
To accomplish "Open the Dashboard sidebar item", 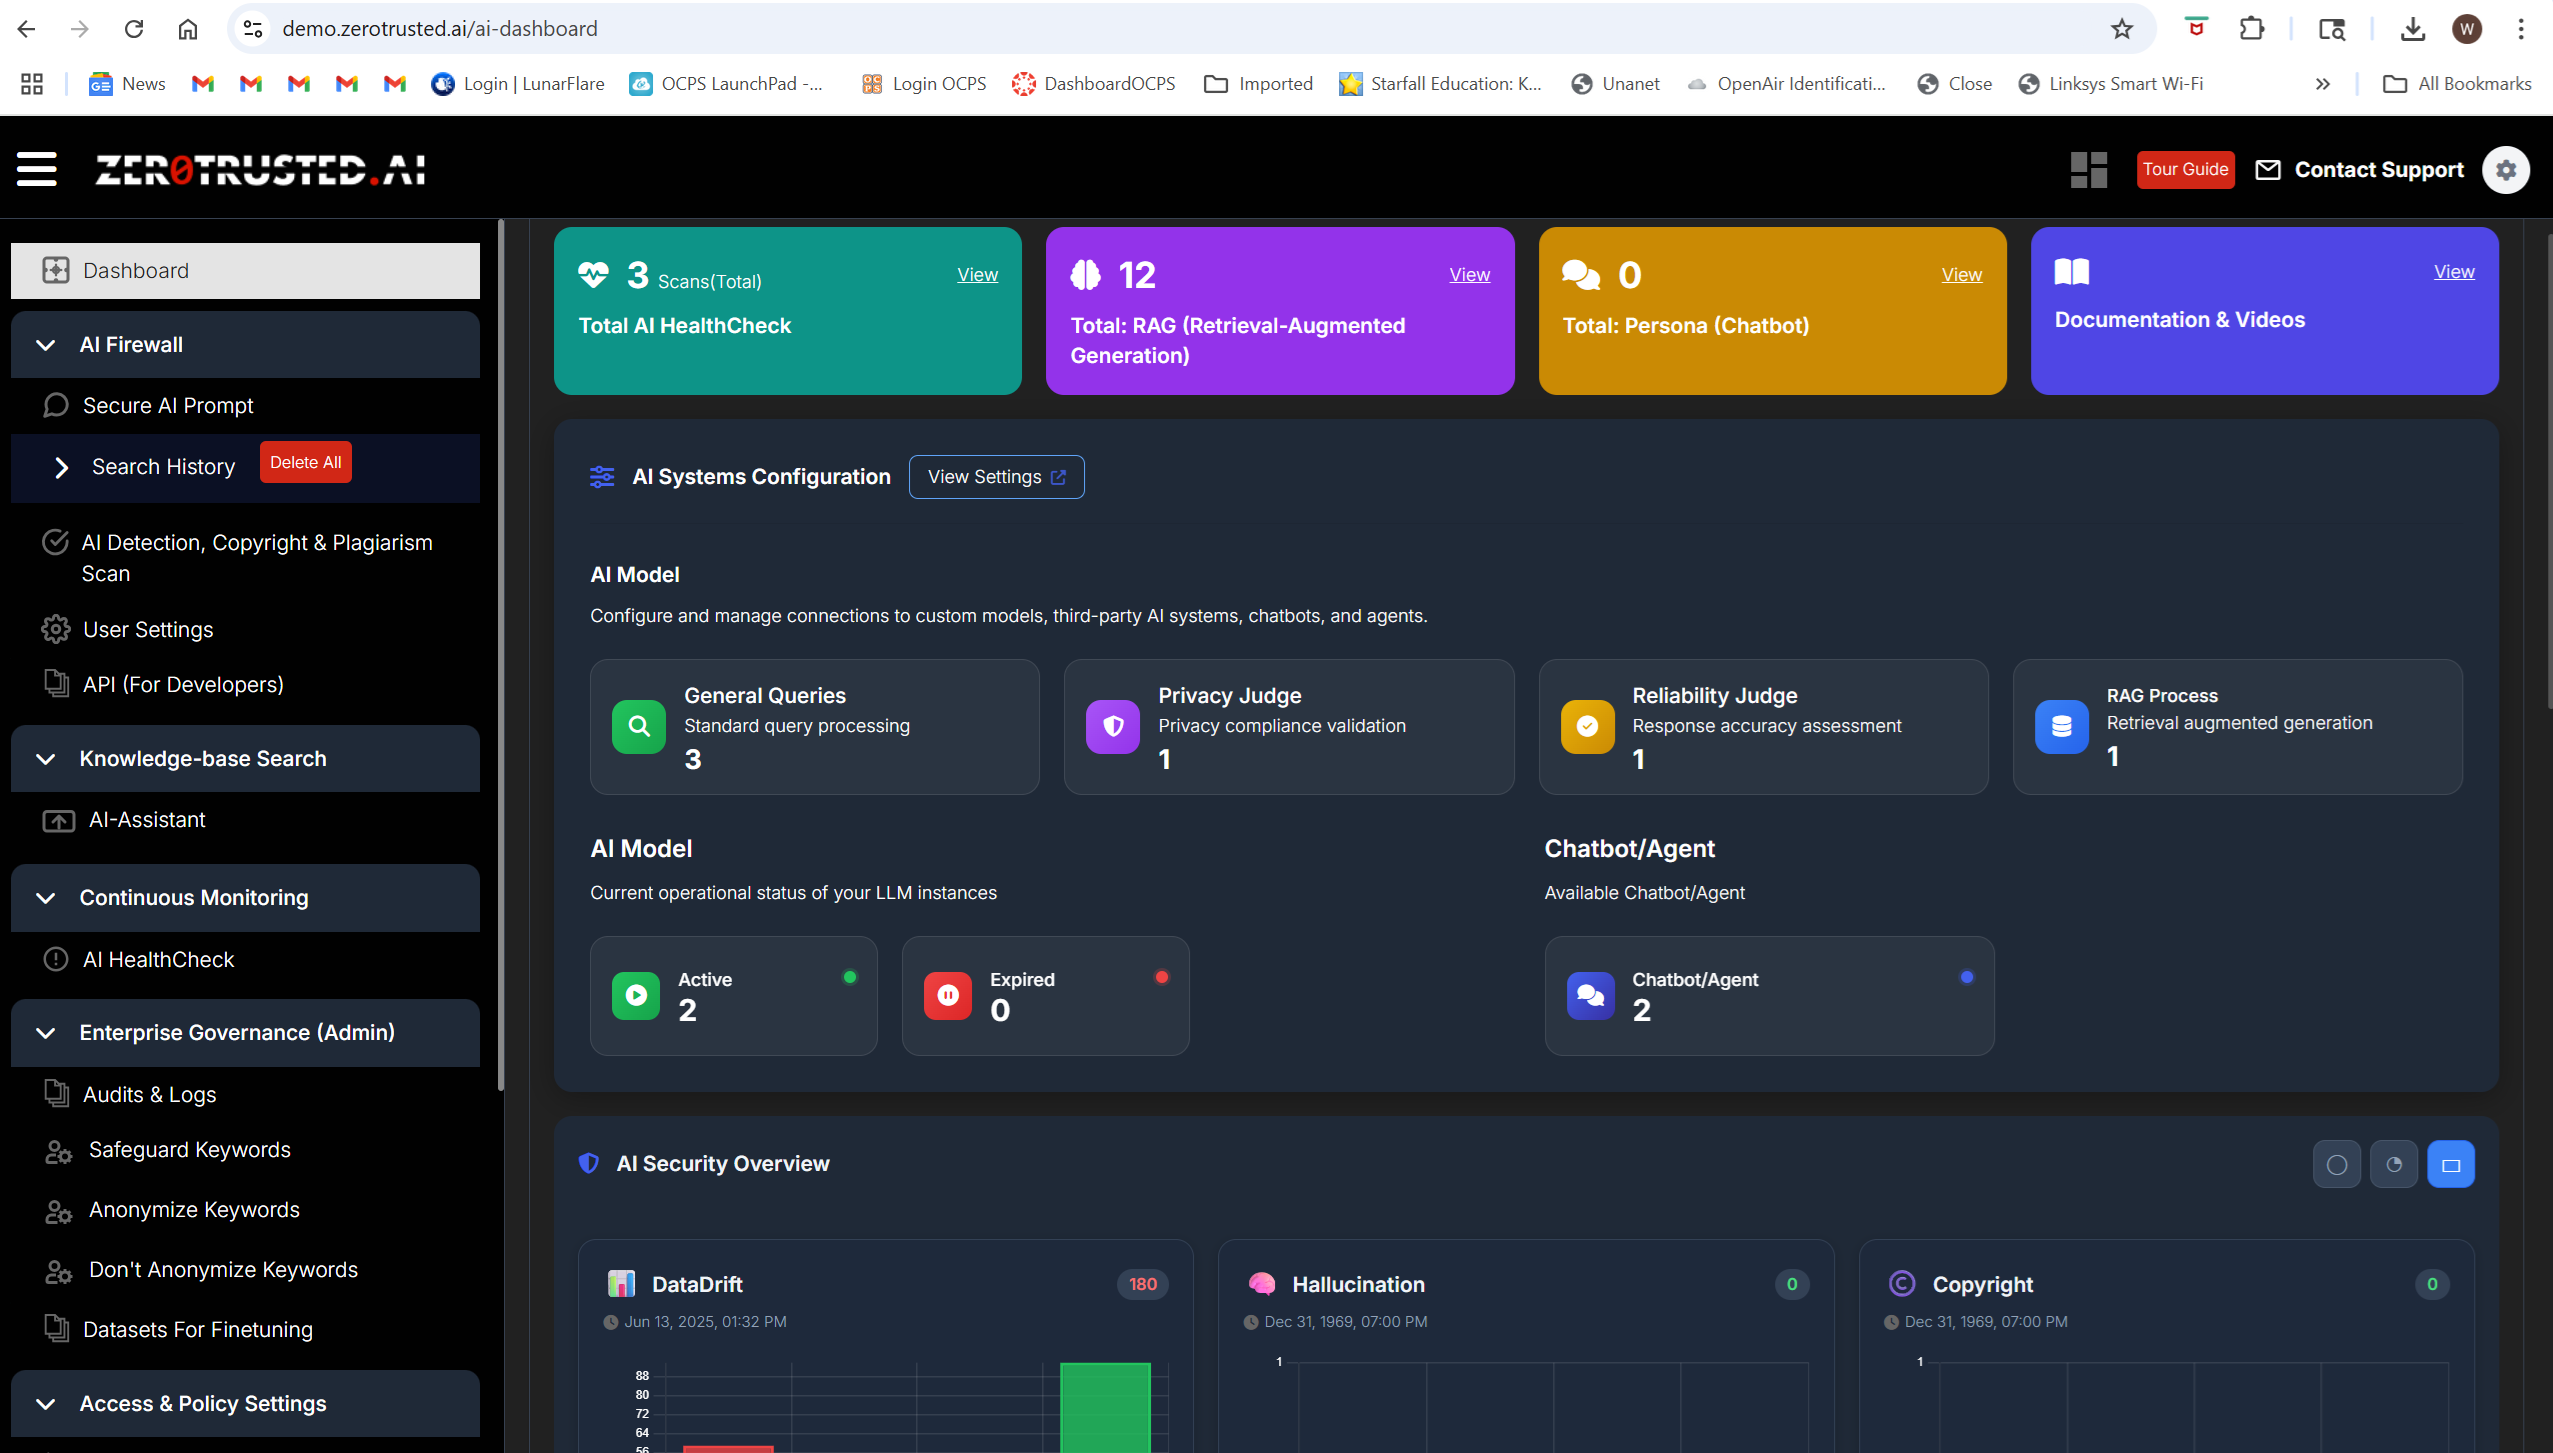I will coord(245,271).
